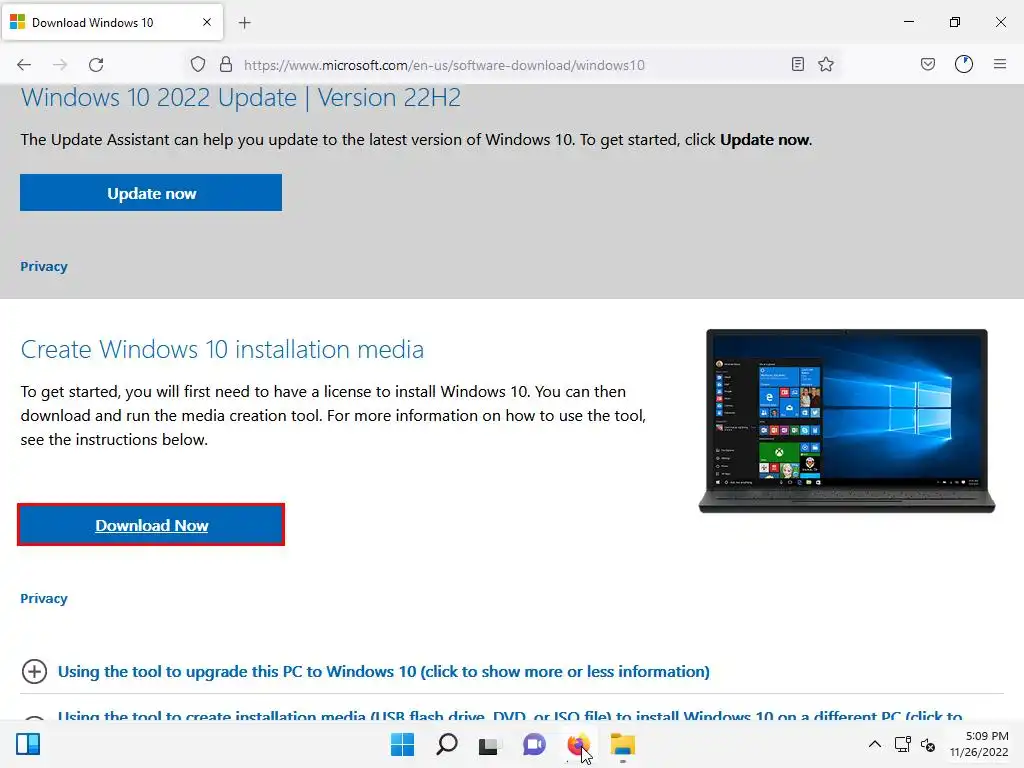Click the Update now button

coord(151,193)
